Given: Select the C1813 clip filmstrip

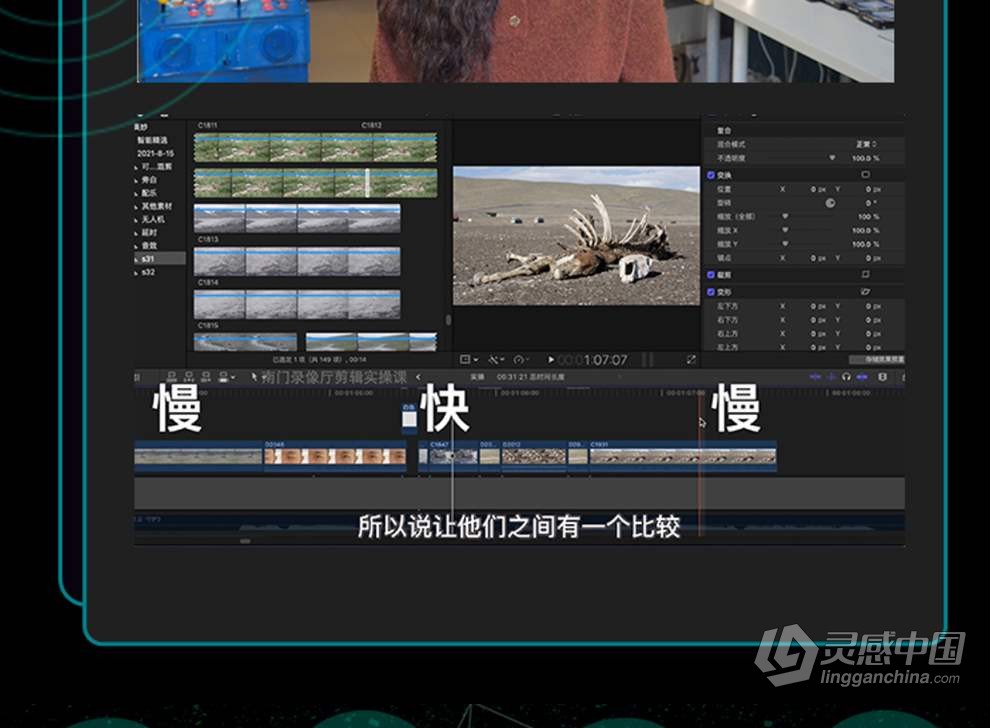Looking at the screenshot, I should (297, 261).
